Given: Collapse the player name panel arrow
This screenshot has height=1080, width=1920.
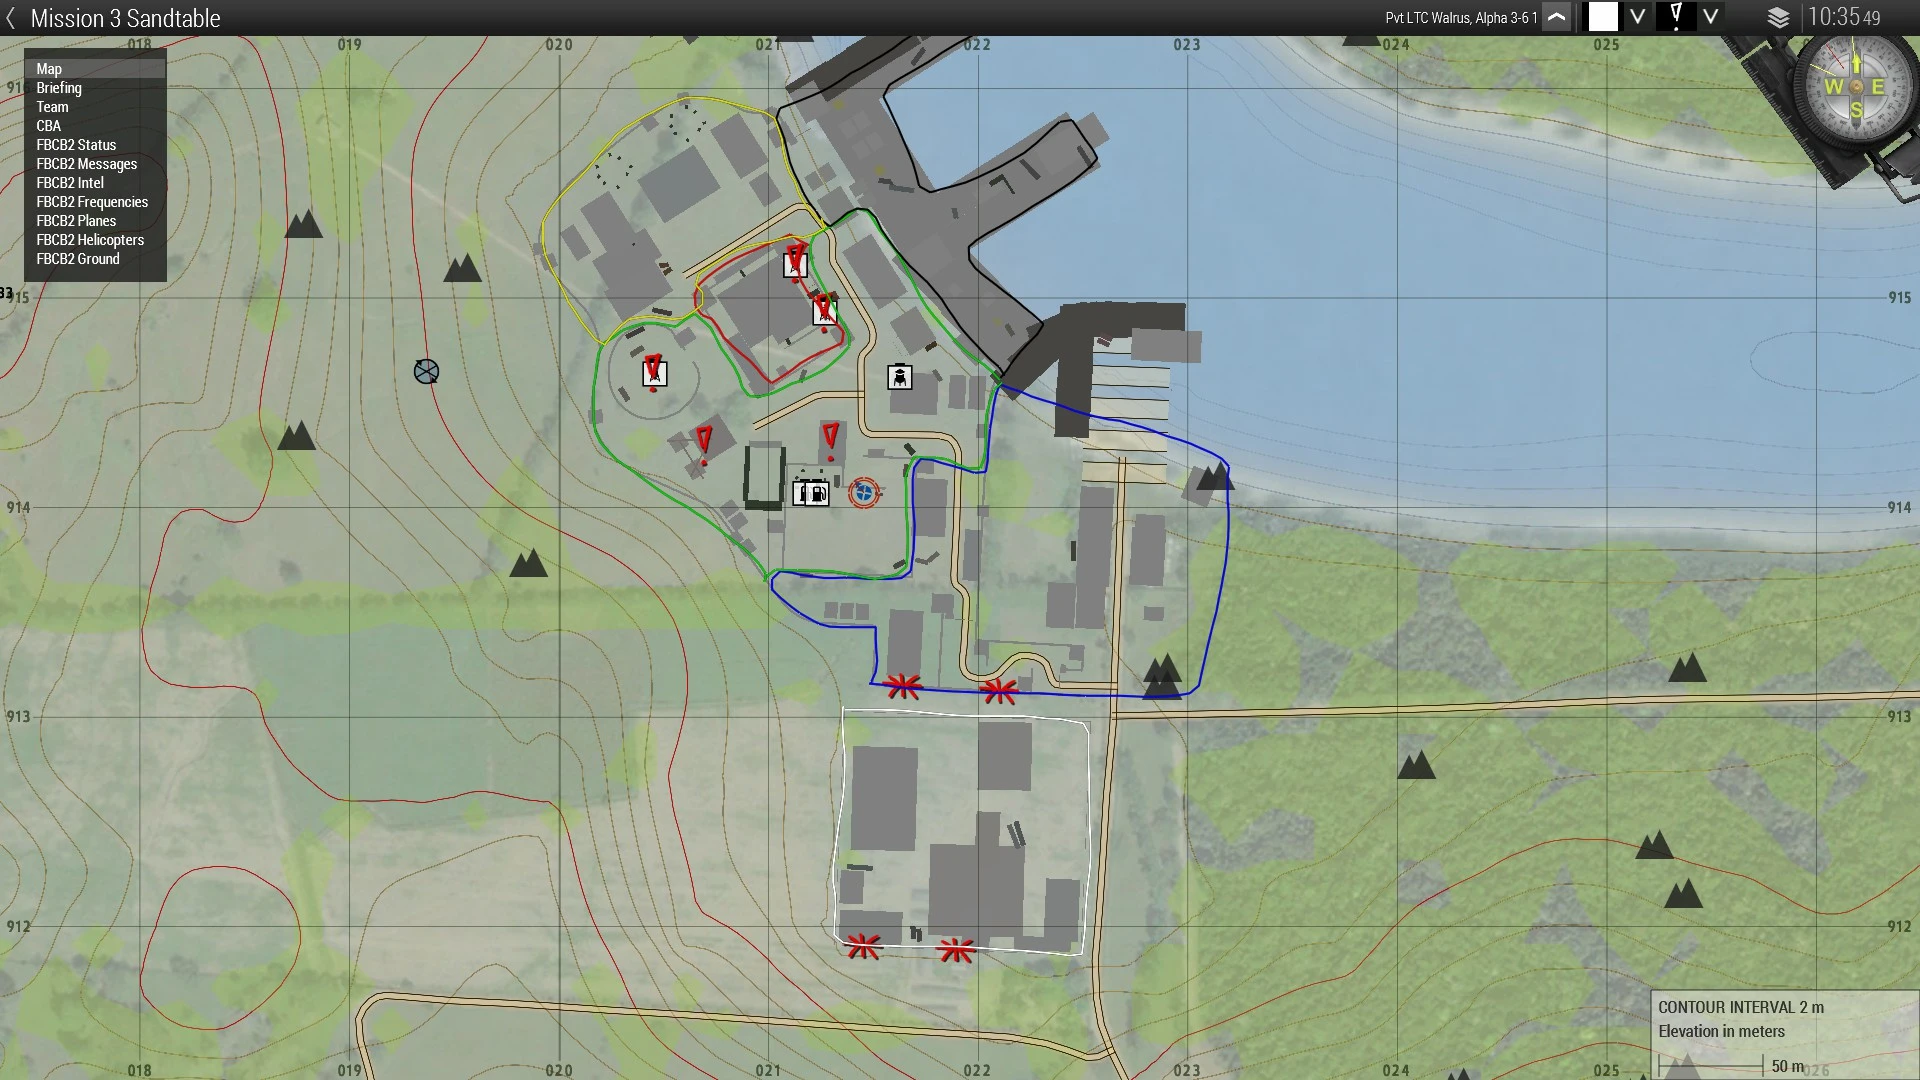Looking at the screenshot, I should coord(1557,18).
